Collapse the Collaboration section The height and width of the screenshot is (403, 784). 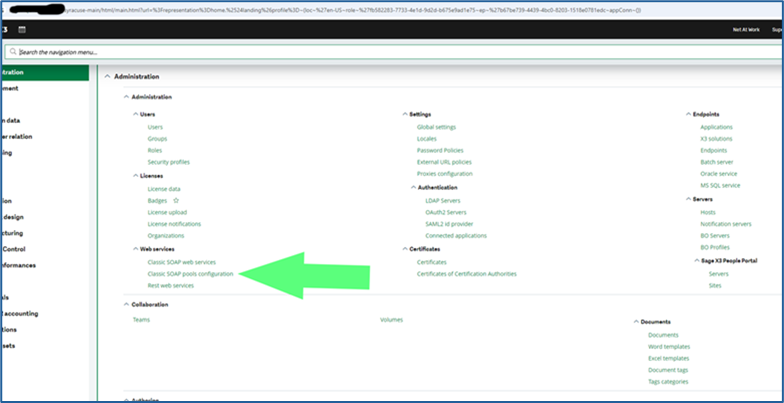click(125, 304)
